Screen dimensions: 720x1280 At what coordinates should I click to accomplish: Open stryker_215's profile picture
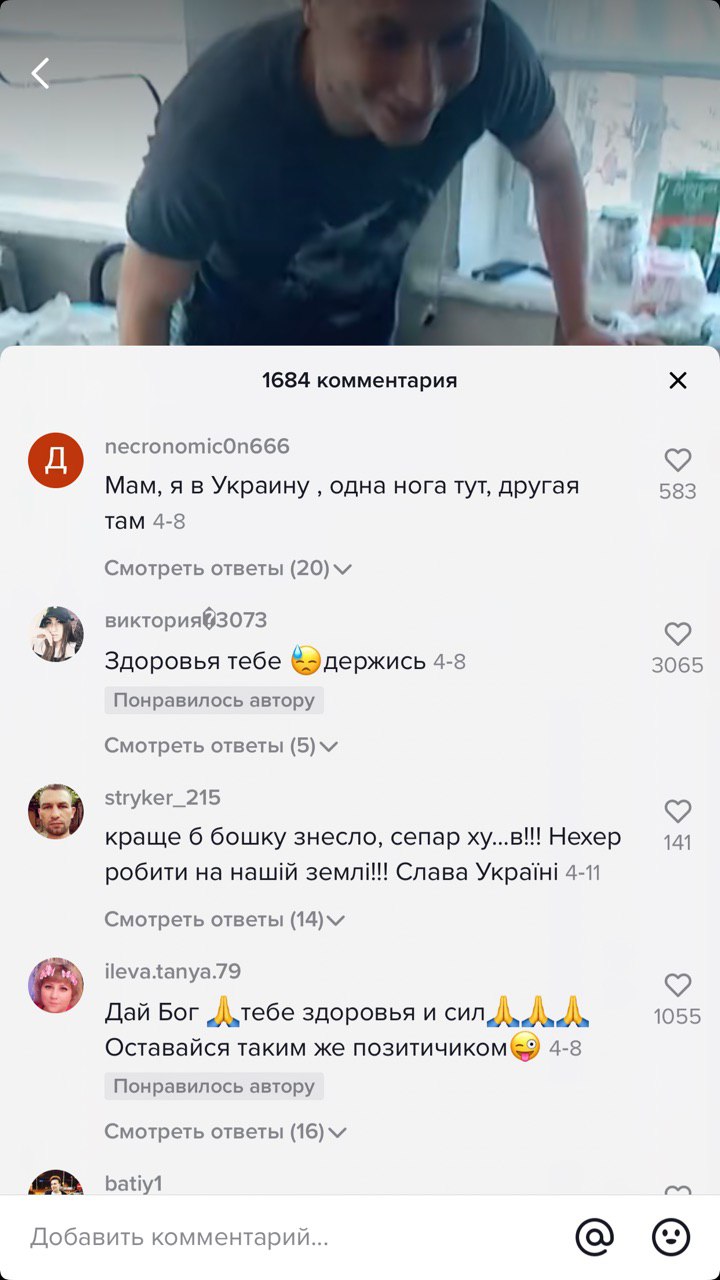(x=56, y=811)
